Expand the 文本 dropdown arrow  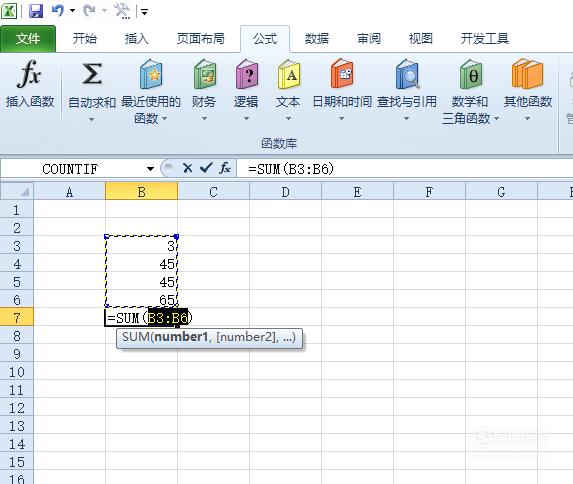[x=288, y=118]
